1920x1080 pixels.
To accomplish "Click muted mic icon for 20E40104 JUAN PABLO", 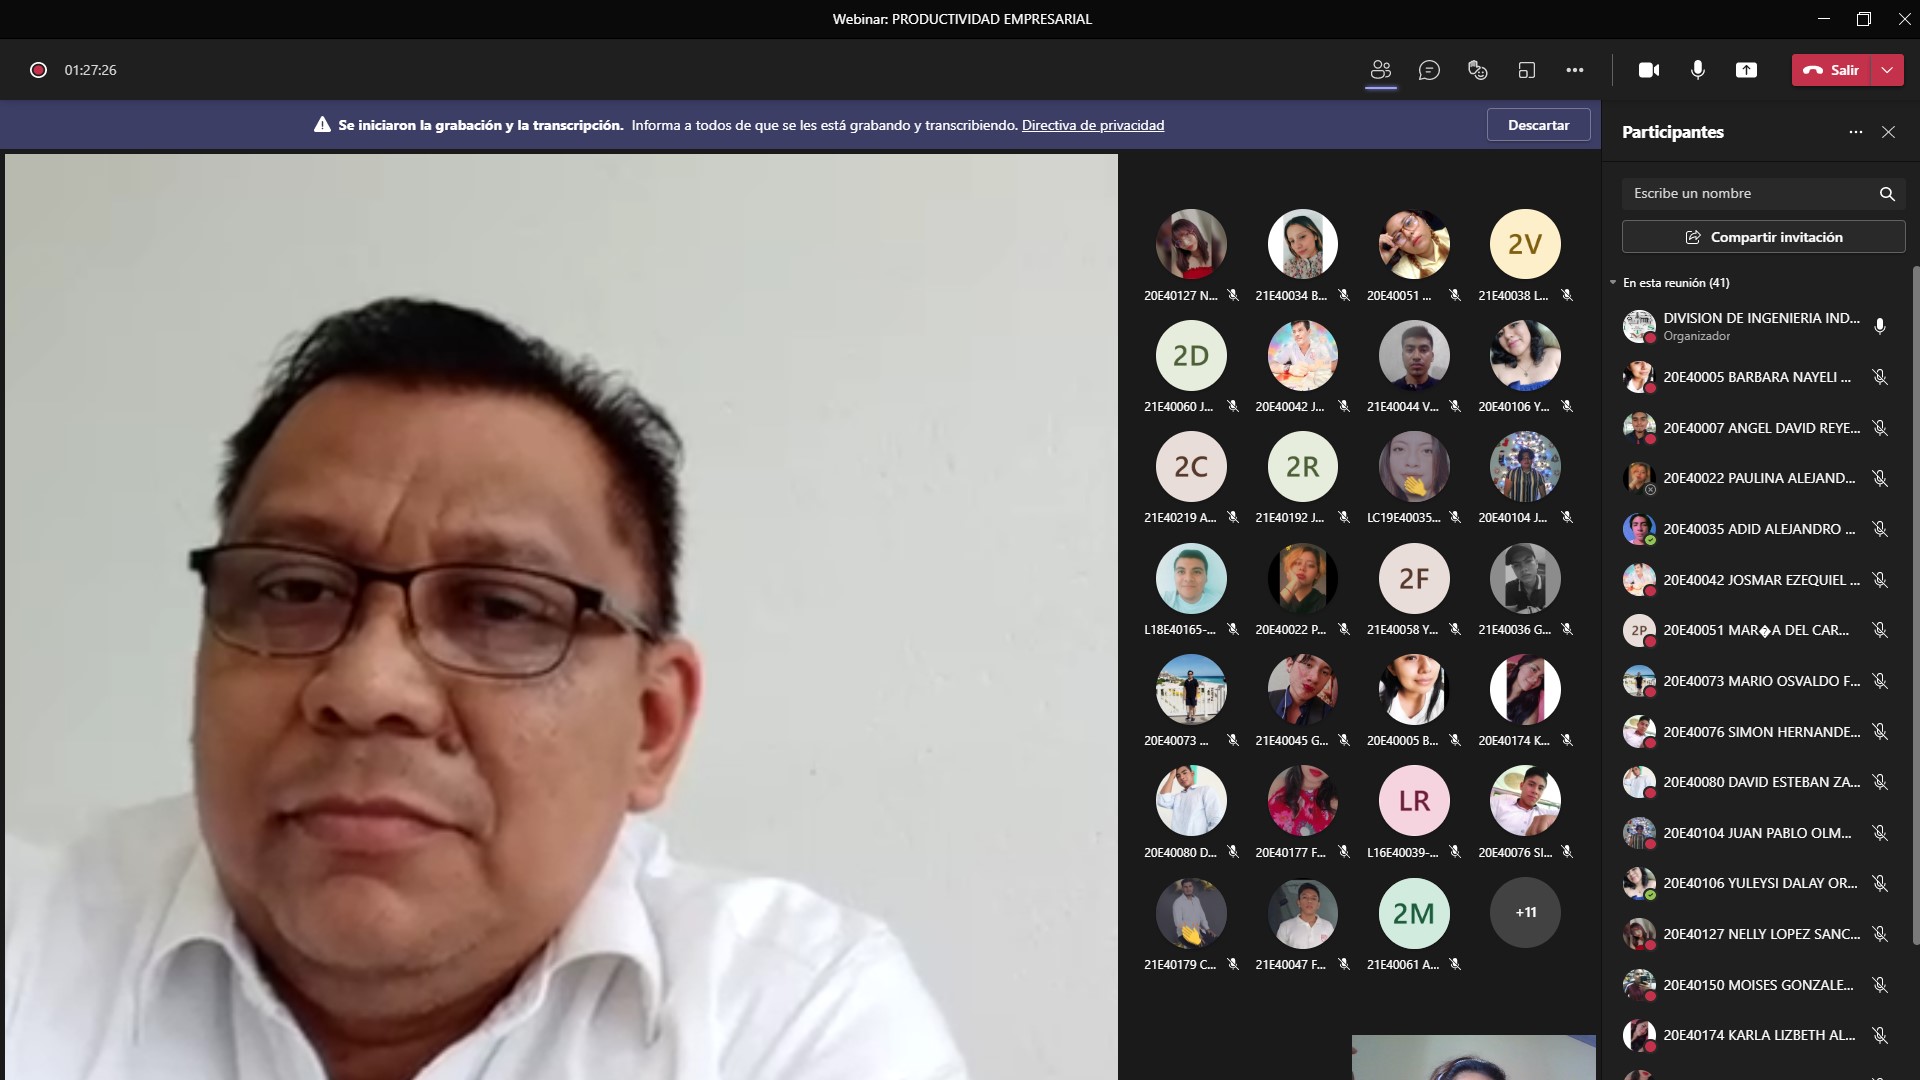I will [1880, 833].
